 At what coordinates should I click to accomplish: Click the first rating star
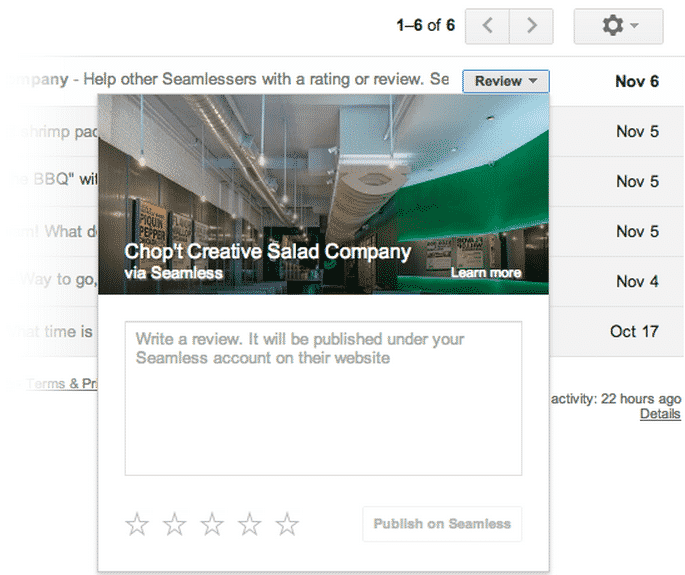137,524
